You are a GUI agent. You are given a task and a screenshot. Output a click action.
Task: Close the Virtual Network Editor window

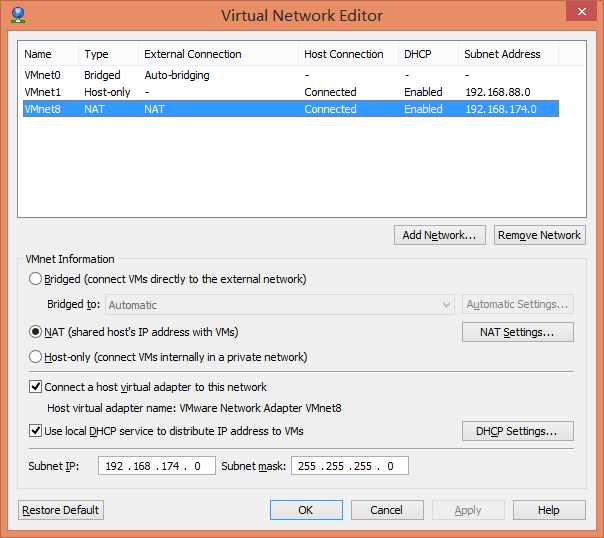(582, 11)
